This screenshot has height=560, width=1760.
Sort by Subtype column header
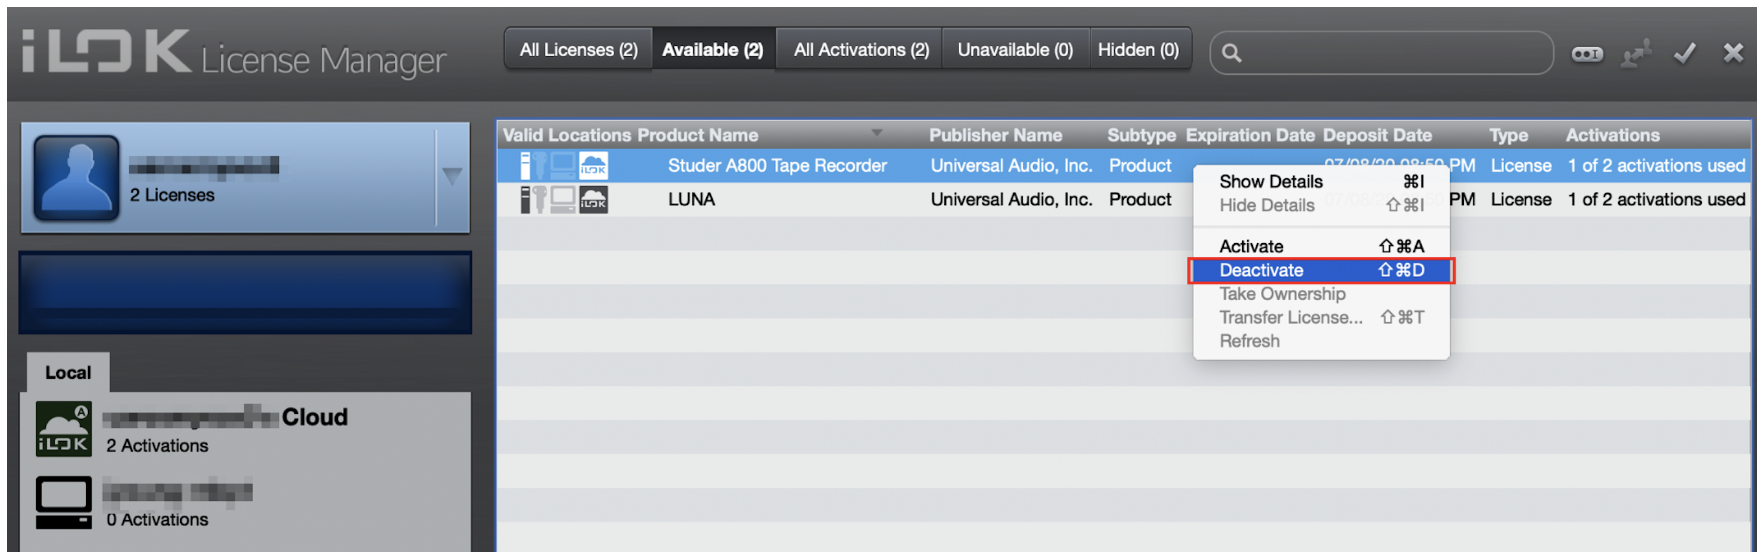pyautogui.click(x=1141, y=135)
